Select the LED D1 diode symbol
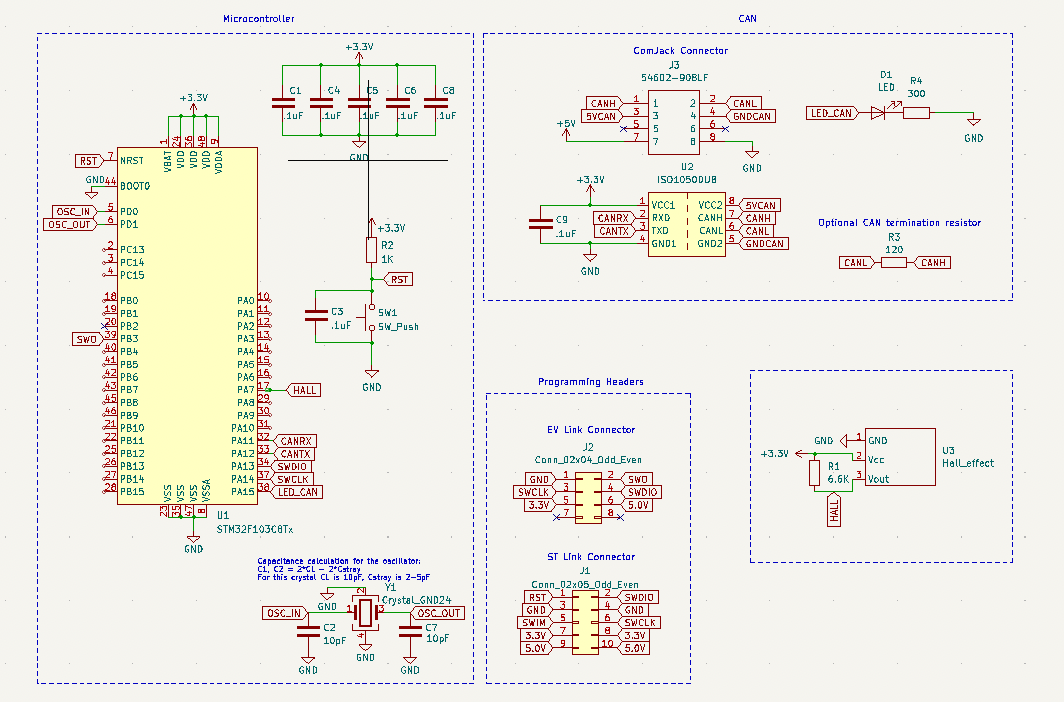The width and height of the screenshot is (1064, 702). click(x=878, y=113)
